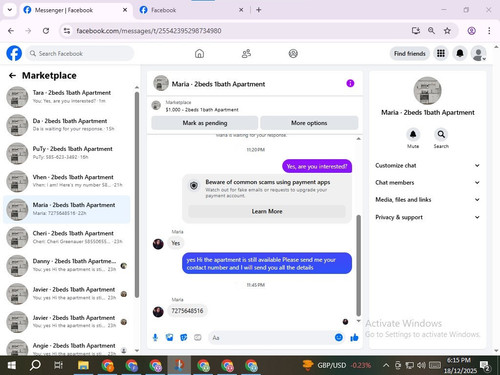The image size is (500, 375).
Task: Open the emoji picker in message box
Action: (x=339, y=338)
